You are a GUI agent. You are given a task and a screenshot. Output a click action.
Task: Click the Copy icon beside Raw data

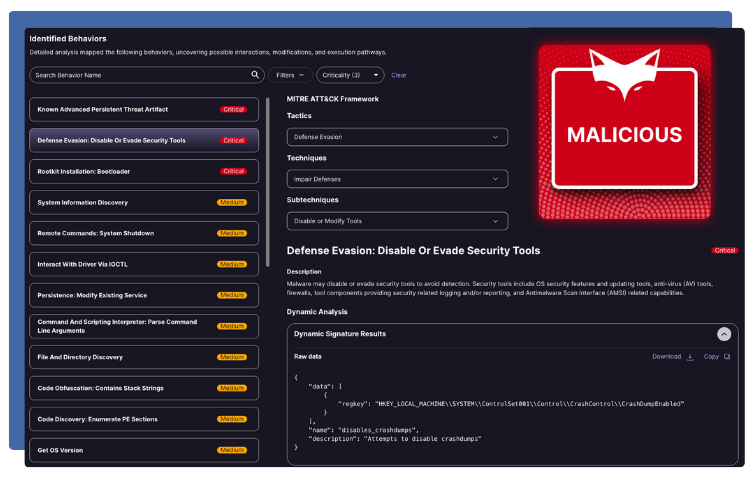727,356
